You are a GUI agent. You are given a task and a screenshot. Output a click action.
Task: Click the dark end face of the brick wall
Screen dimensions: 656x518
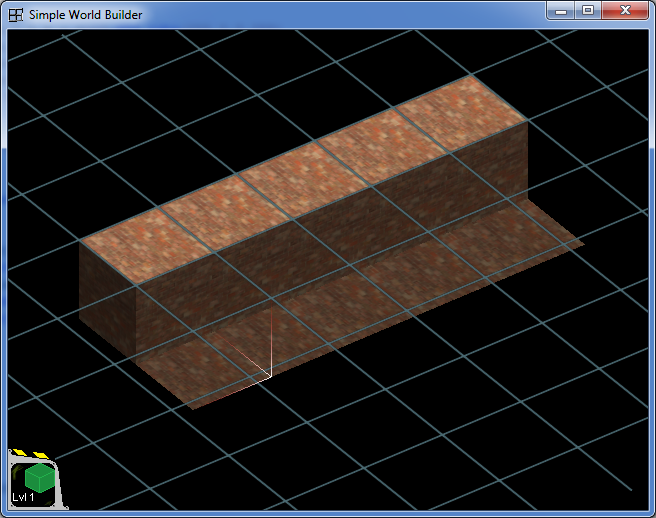tap(108, 300)
